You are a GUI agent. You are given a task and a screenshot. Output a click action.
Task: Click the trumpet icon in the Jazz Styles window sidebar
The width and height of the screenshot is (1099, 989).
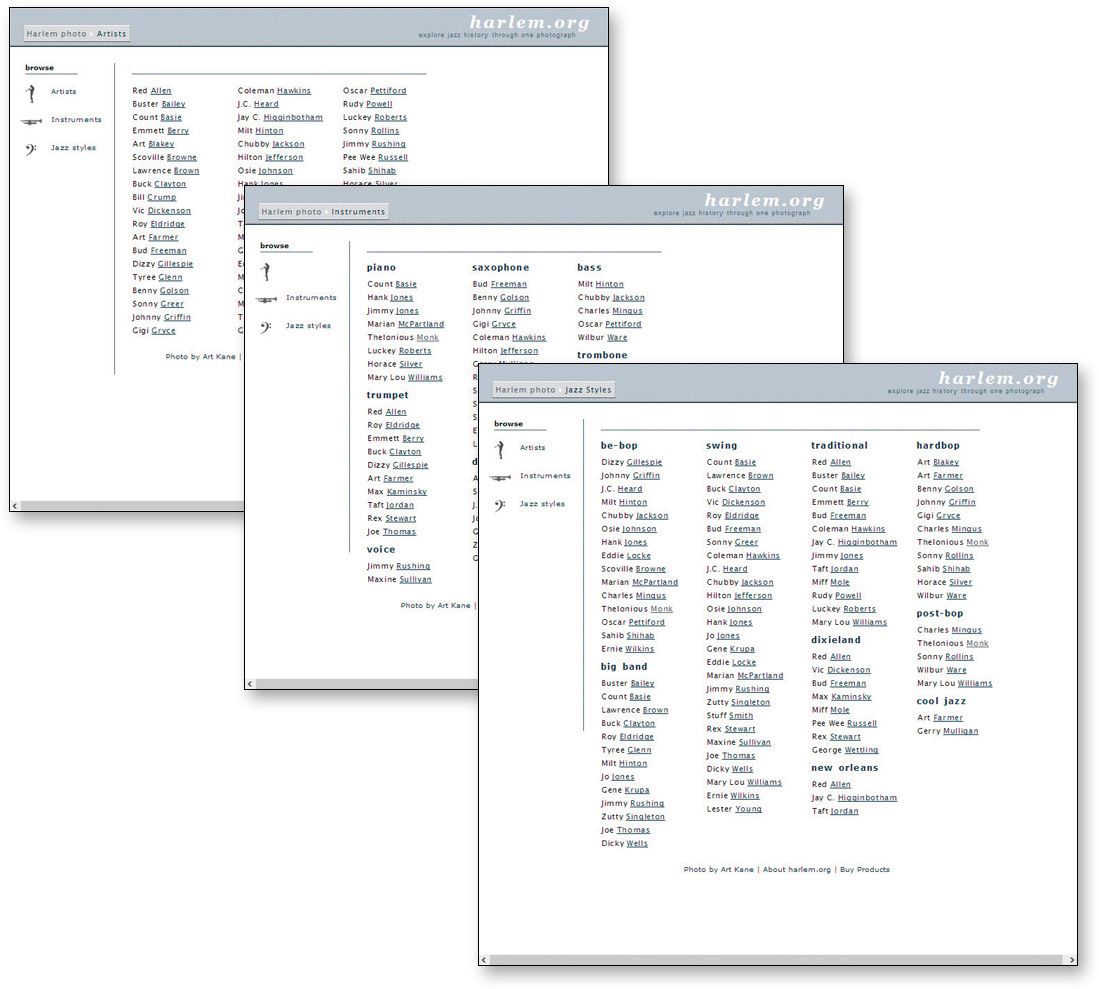point(500,477)
